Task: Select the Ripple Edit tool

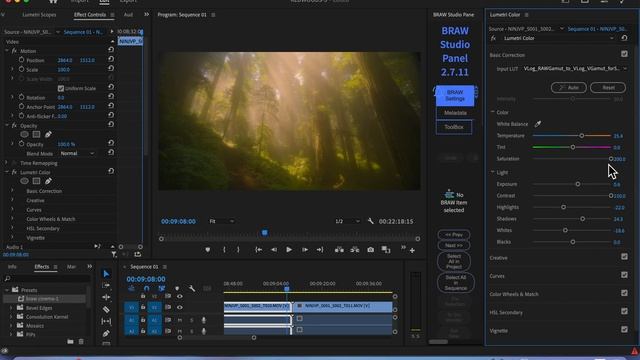Action: tap(106, 298)
